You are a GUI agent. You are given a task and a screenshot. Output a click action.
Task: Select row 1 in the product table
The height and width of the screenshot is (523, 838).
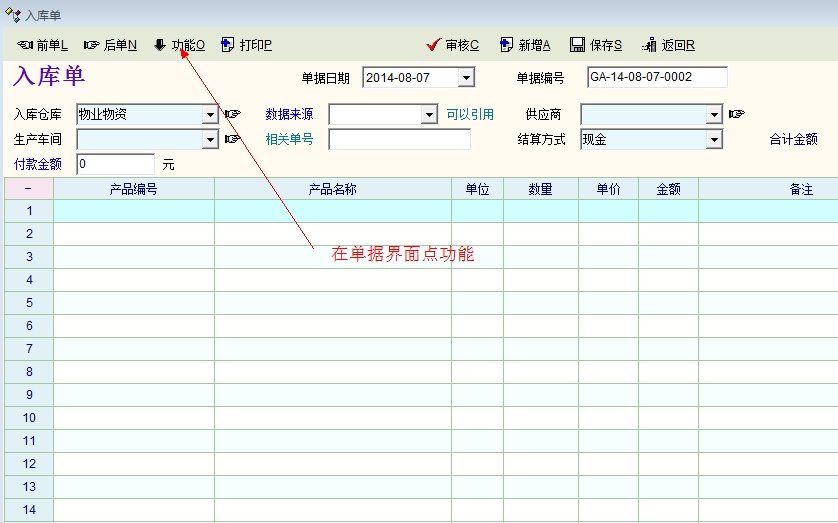pyautogui.click(x=29, y=211)
